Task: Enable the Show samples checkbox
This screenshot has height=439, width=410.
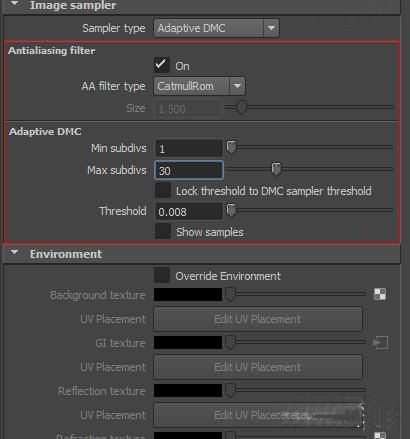Action: 163,231
